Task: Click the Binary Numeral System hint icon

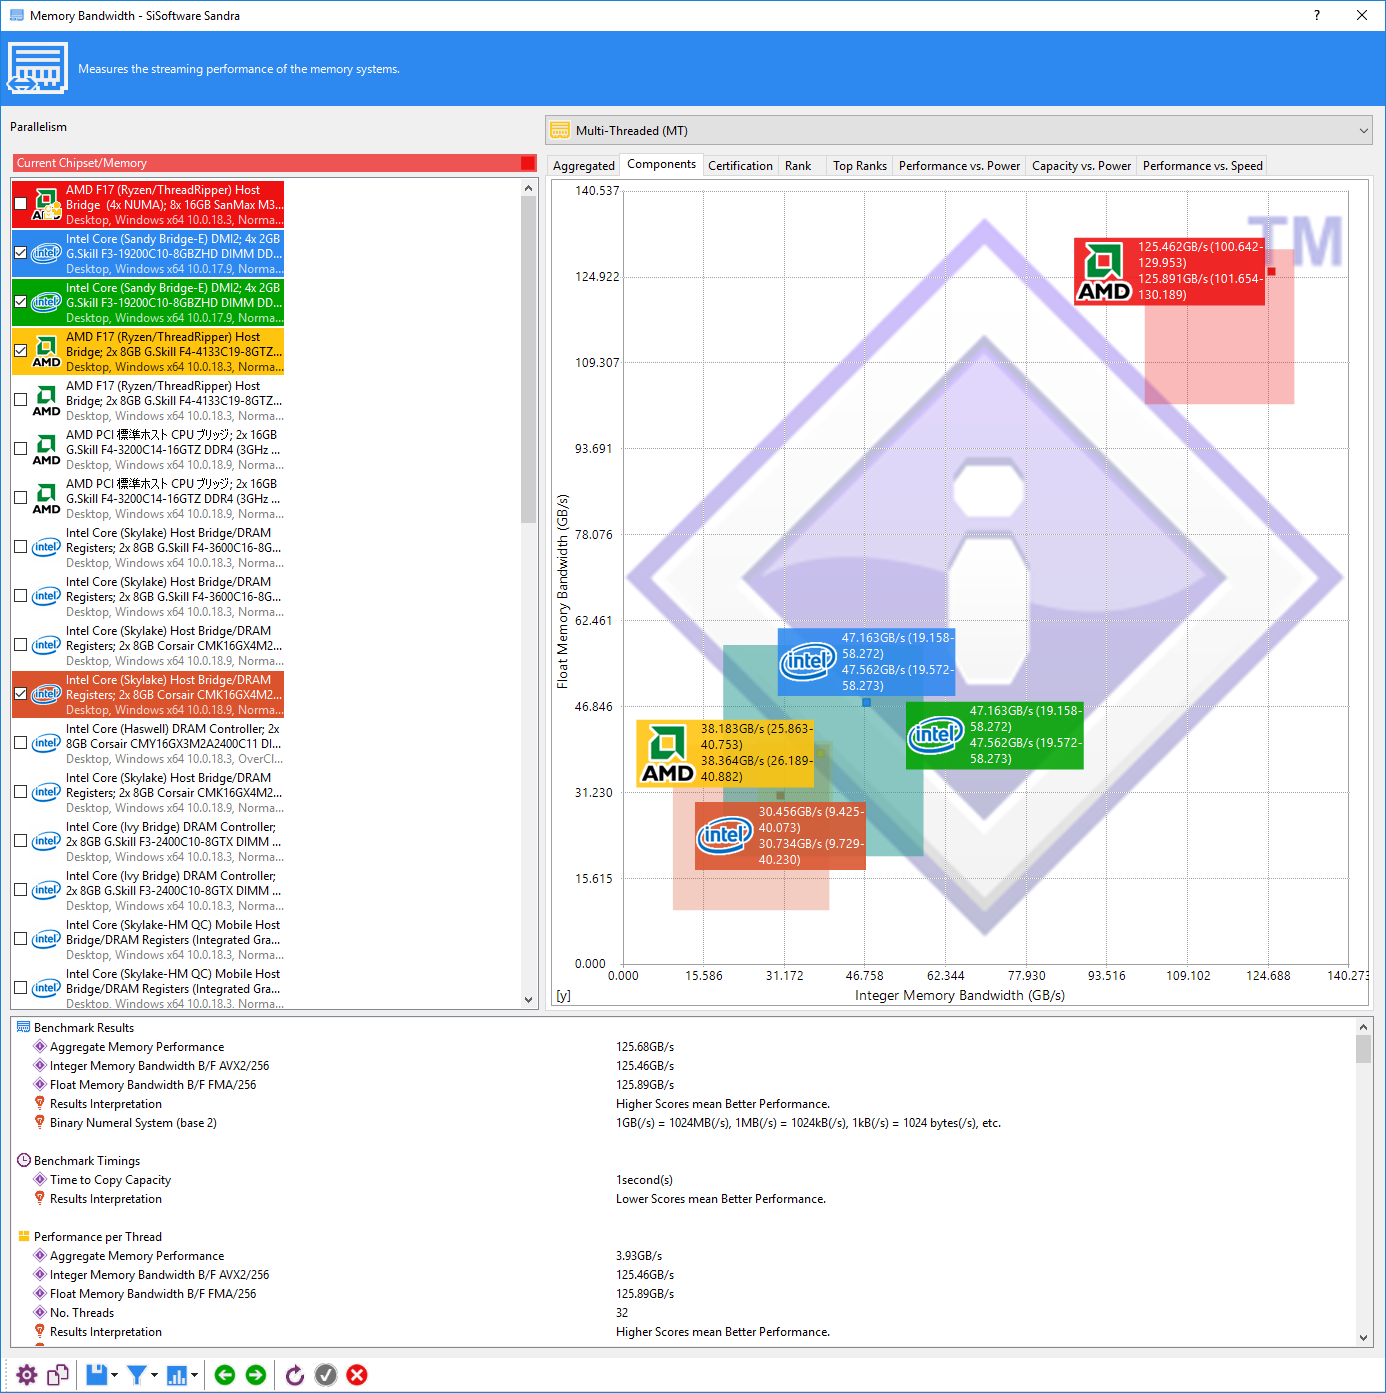Action: point(40,1122)
